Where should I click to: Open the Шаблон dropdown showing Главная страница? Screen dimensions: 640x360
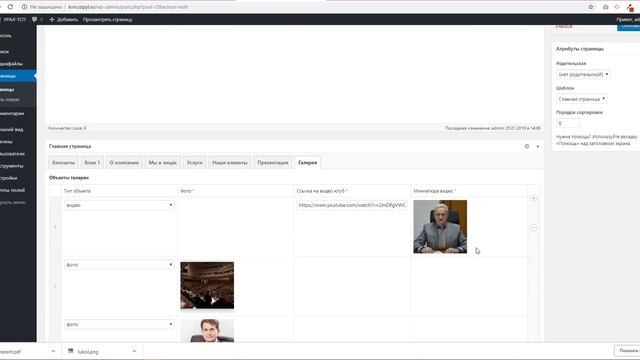click(581, 99)
